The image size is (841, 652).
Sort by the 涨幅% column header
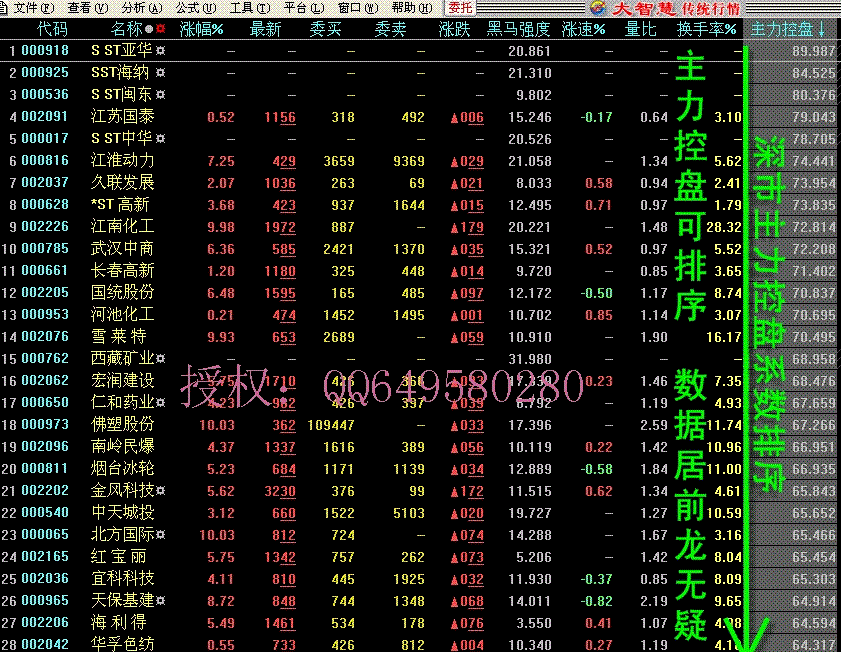point(202,29)
